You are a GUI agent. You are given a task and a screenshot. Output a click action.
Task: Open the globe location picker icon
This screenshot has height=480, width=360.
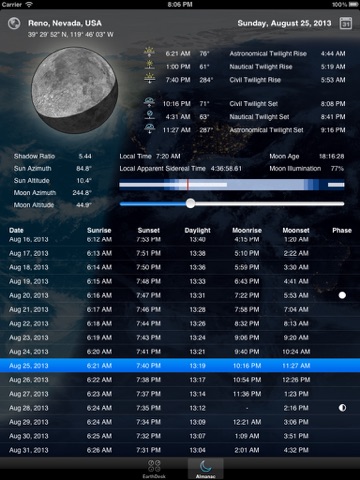[14, 24]
